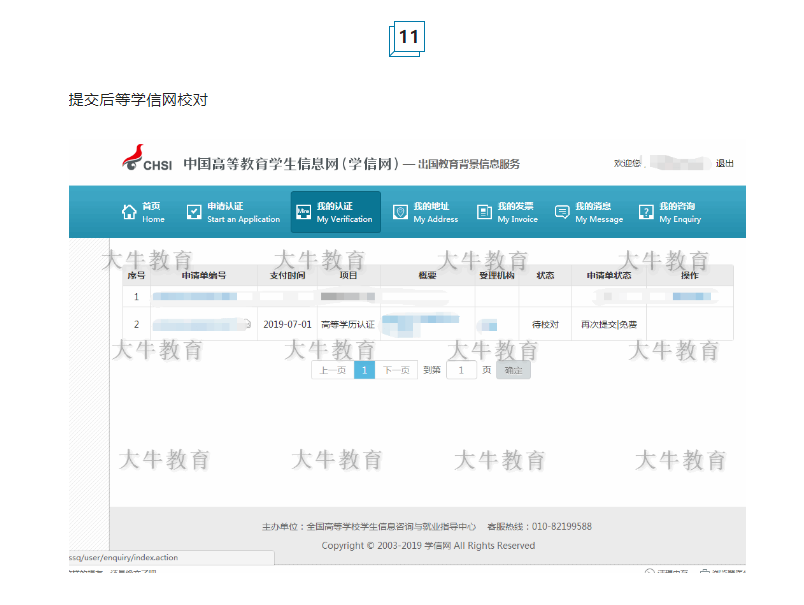
Task: Go to 我的发票 My Invoice
Action: 508,212
